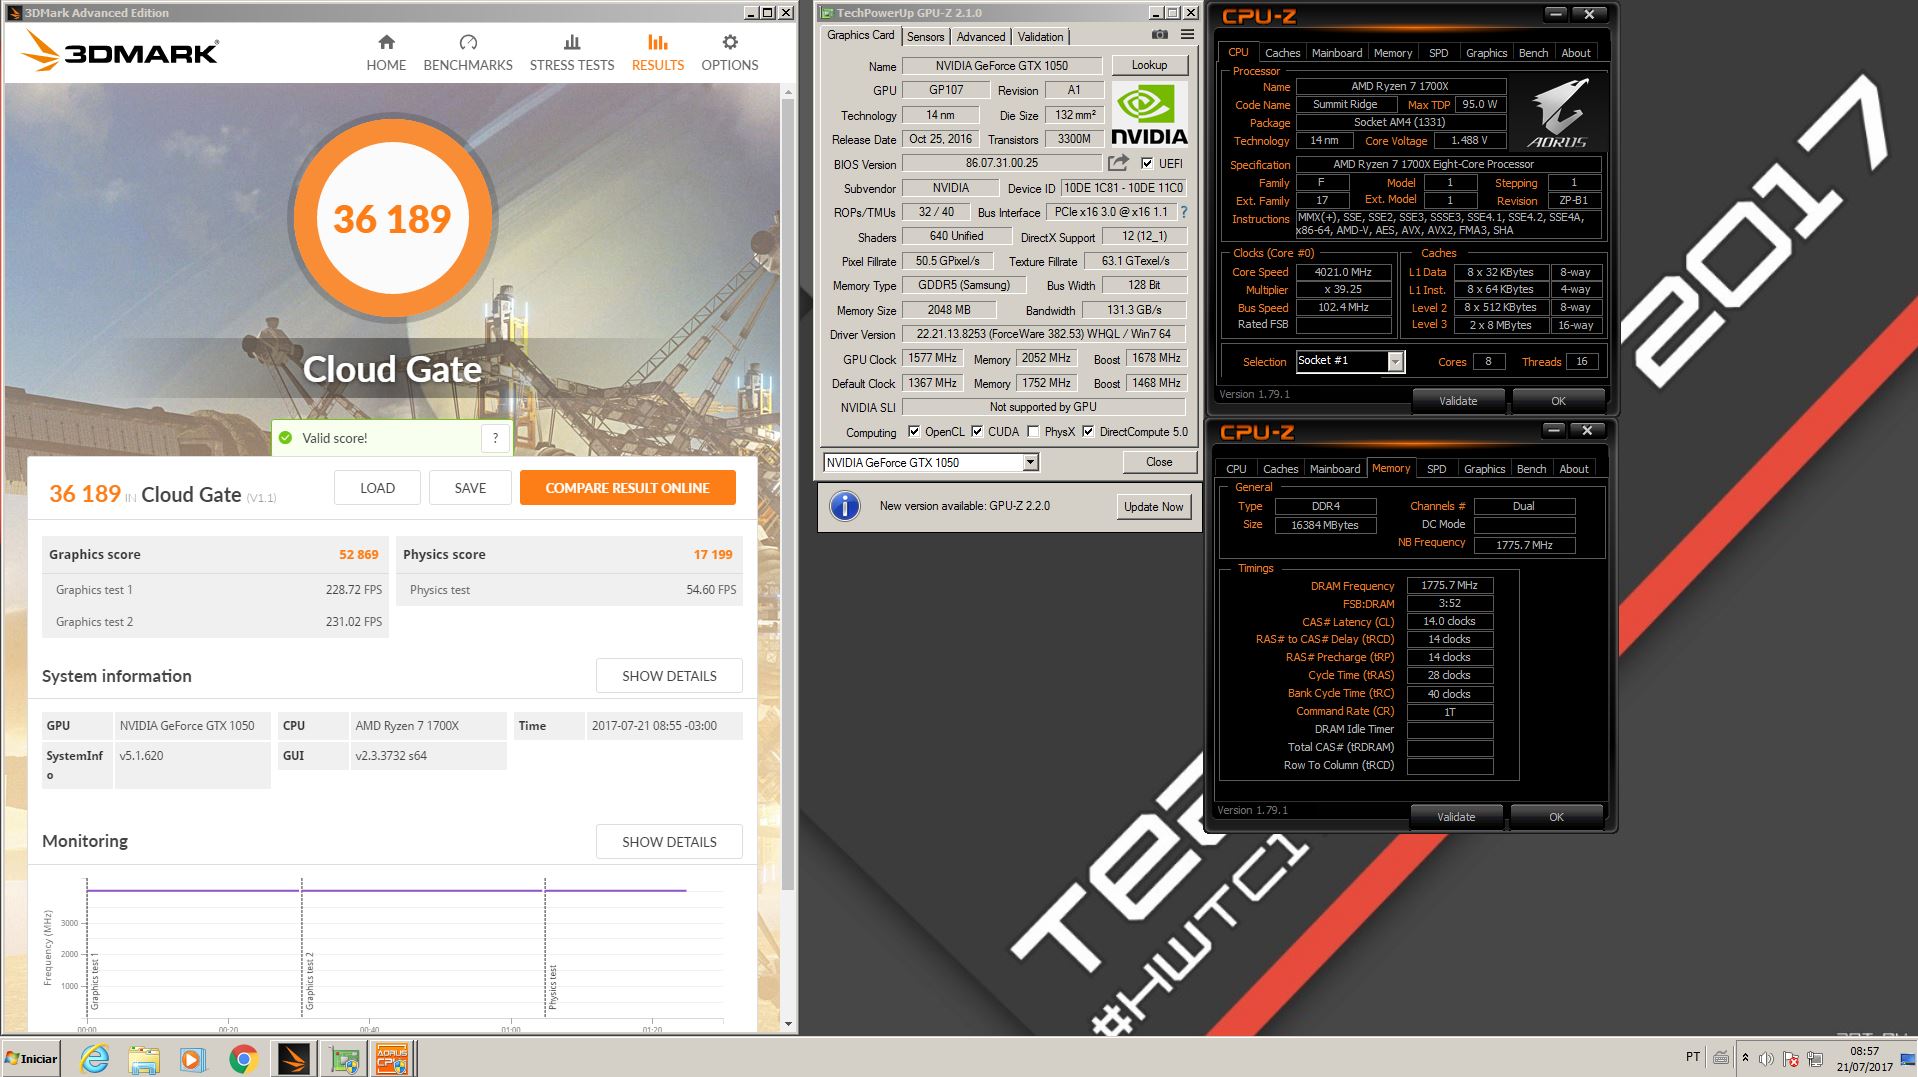Switch to AORUS CPU-Z in the taskbar
This screenshot has width=1918, height=1077.
[392, 1059]
